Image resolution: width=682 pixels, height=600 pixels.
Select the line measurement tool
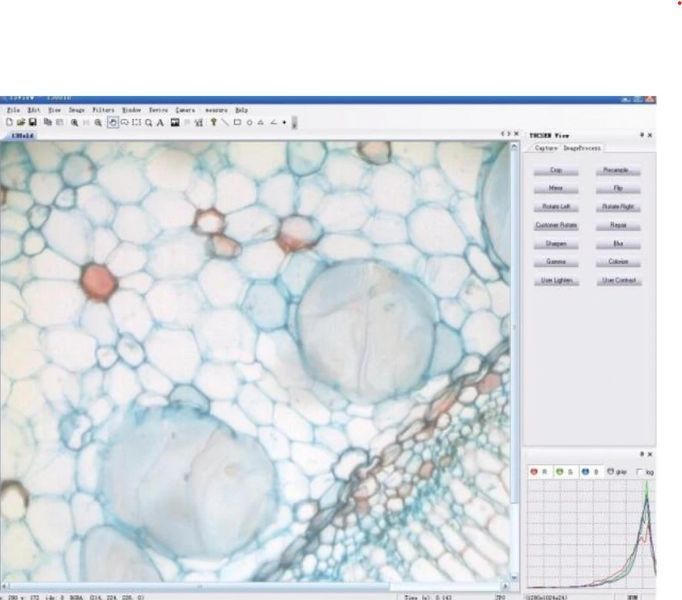tap(225, 123)
